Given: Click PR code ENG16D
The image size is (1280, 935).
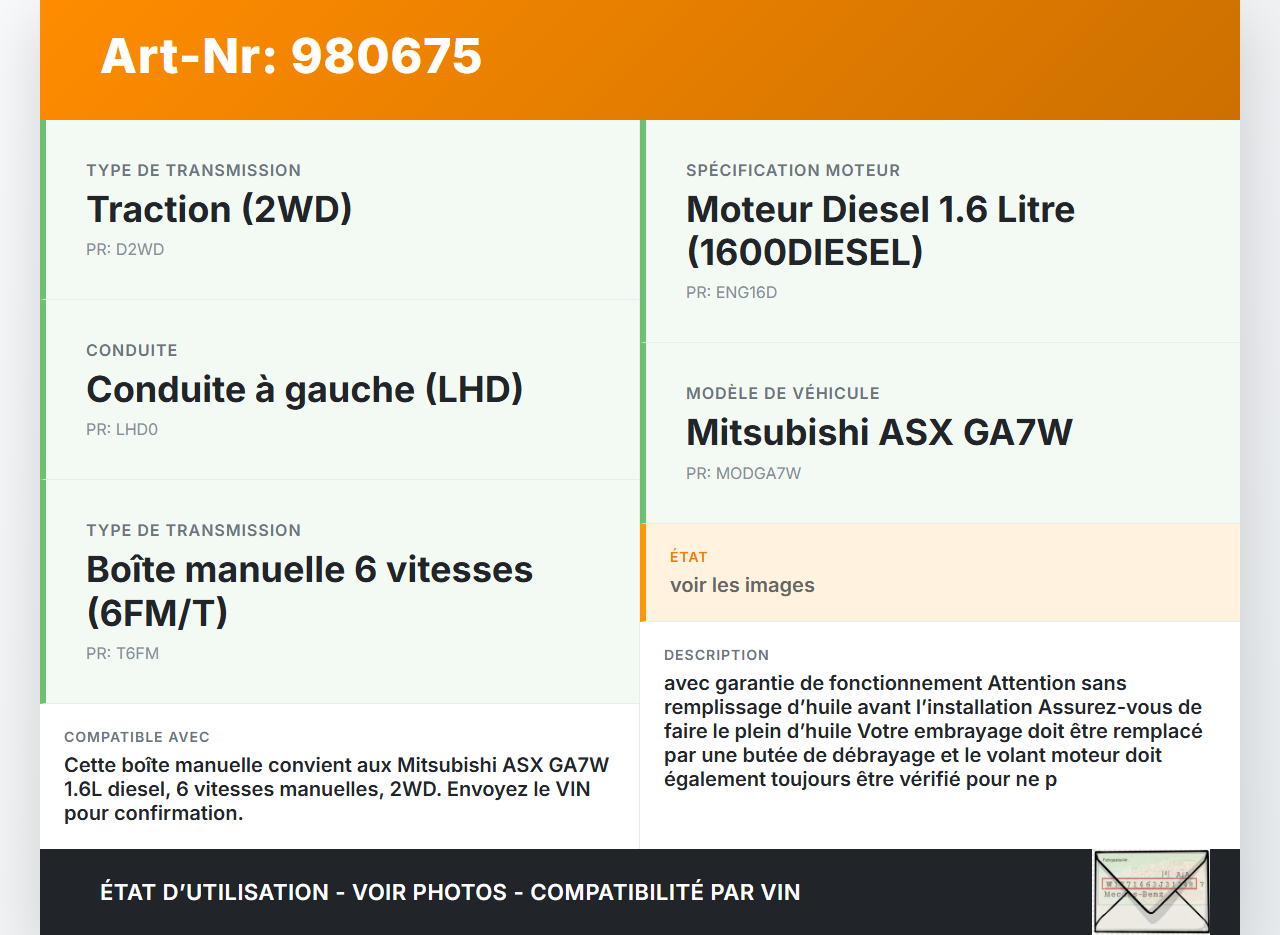Looking at the screenshot, I should [731, 293].
